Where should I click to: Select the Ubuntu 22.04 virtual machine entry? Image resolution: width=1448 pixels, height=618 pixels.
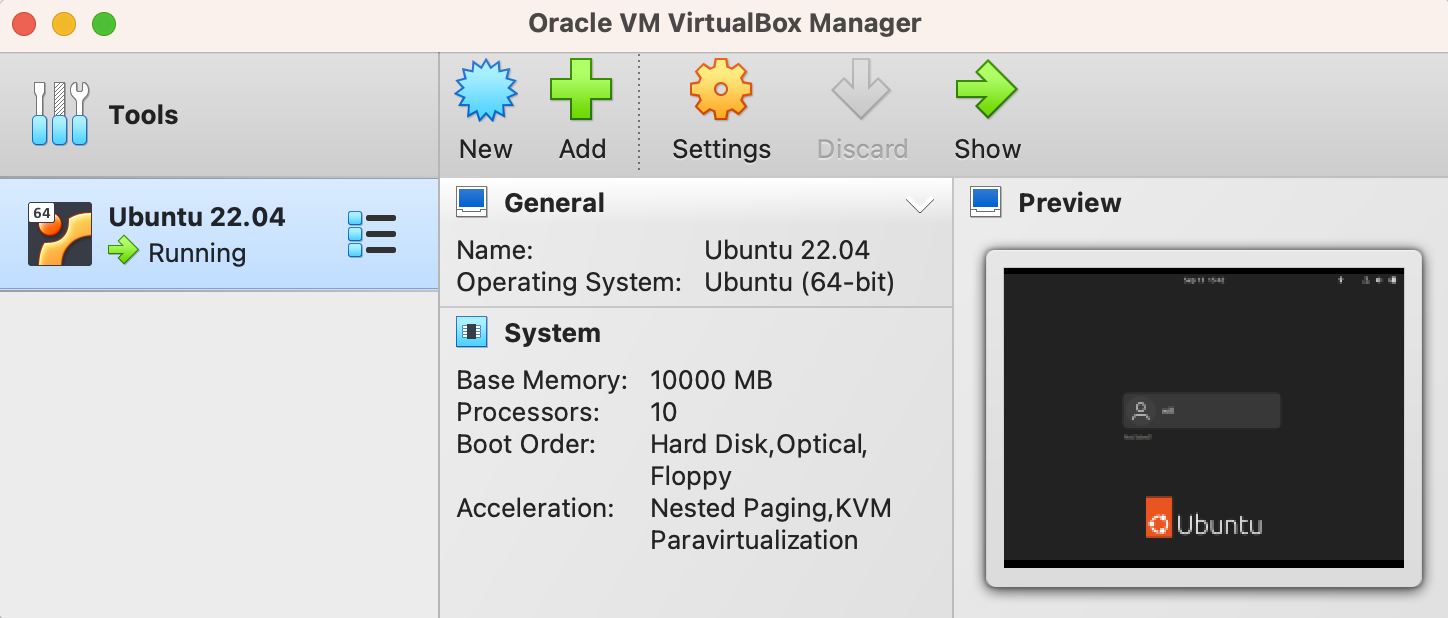point(219,235)
